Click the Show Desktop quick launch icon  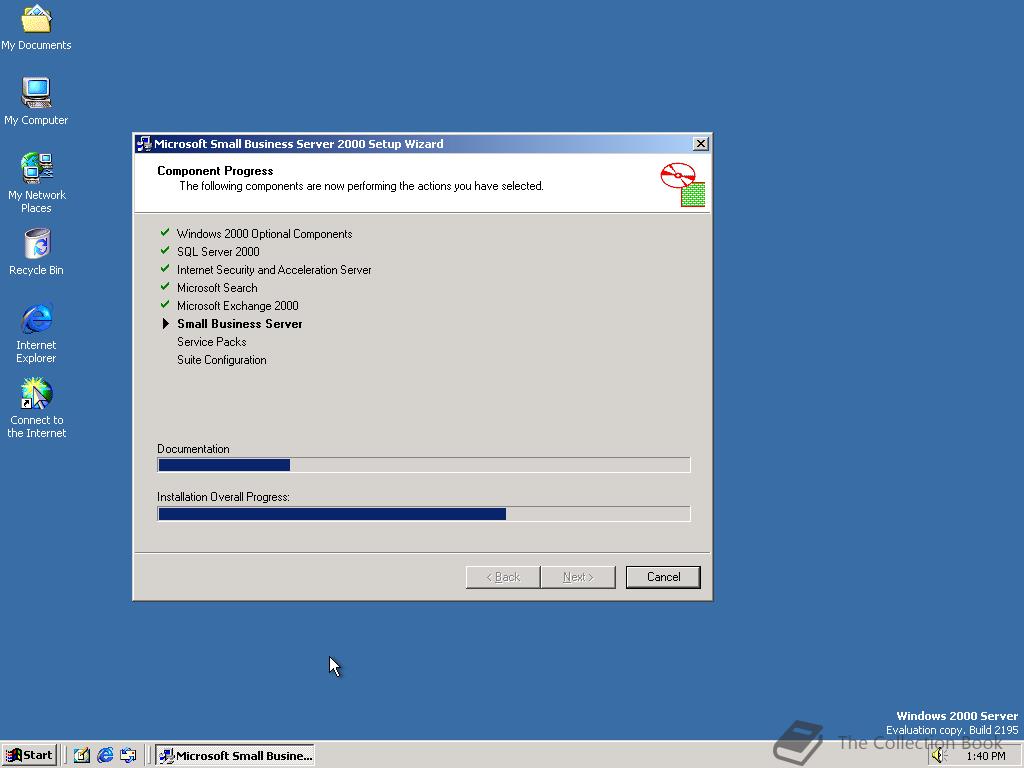click(82, 756)
